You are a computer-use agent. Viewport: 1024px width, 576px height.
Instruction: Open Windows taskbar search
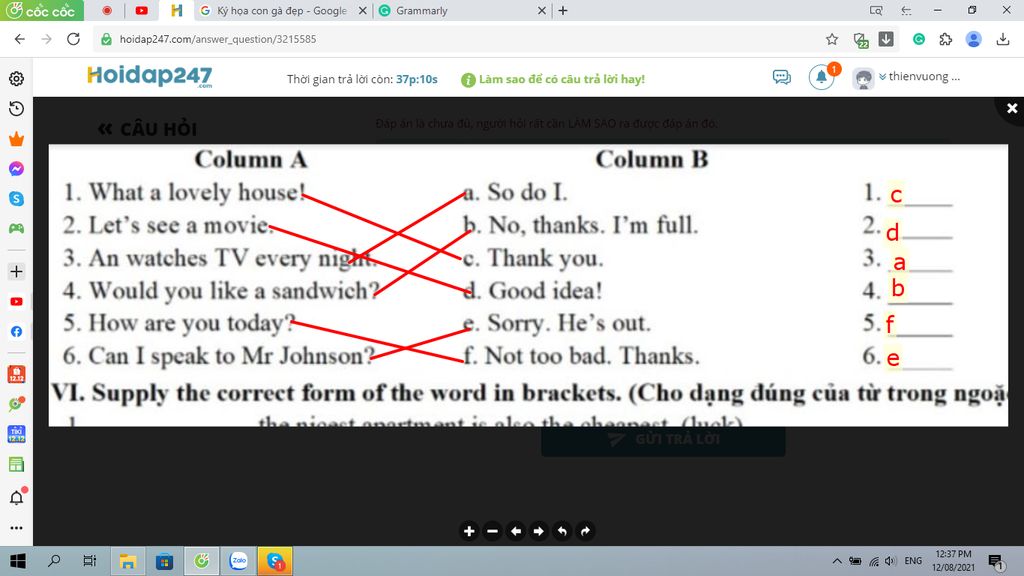click(54, 561)
